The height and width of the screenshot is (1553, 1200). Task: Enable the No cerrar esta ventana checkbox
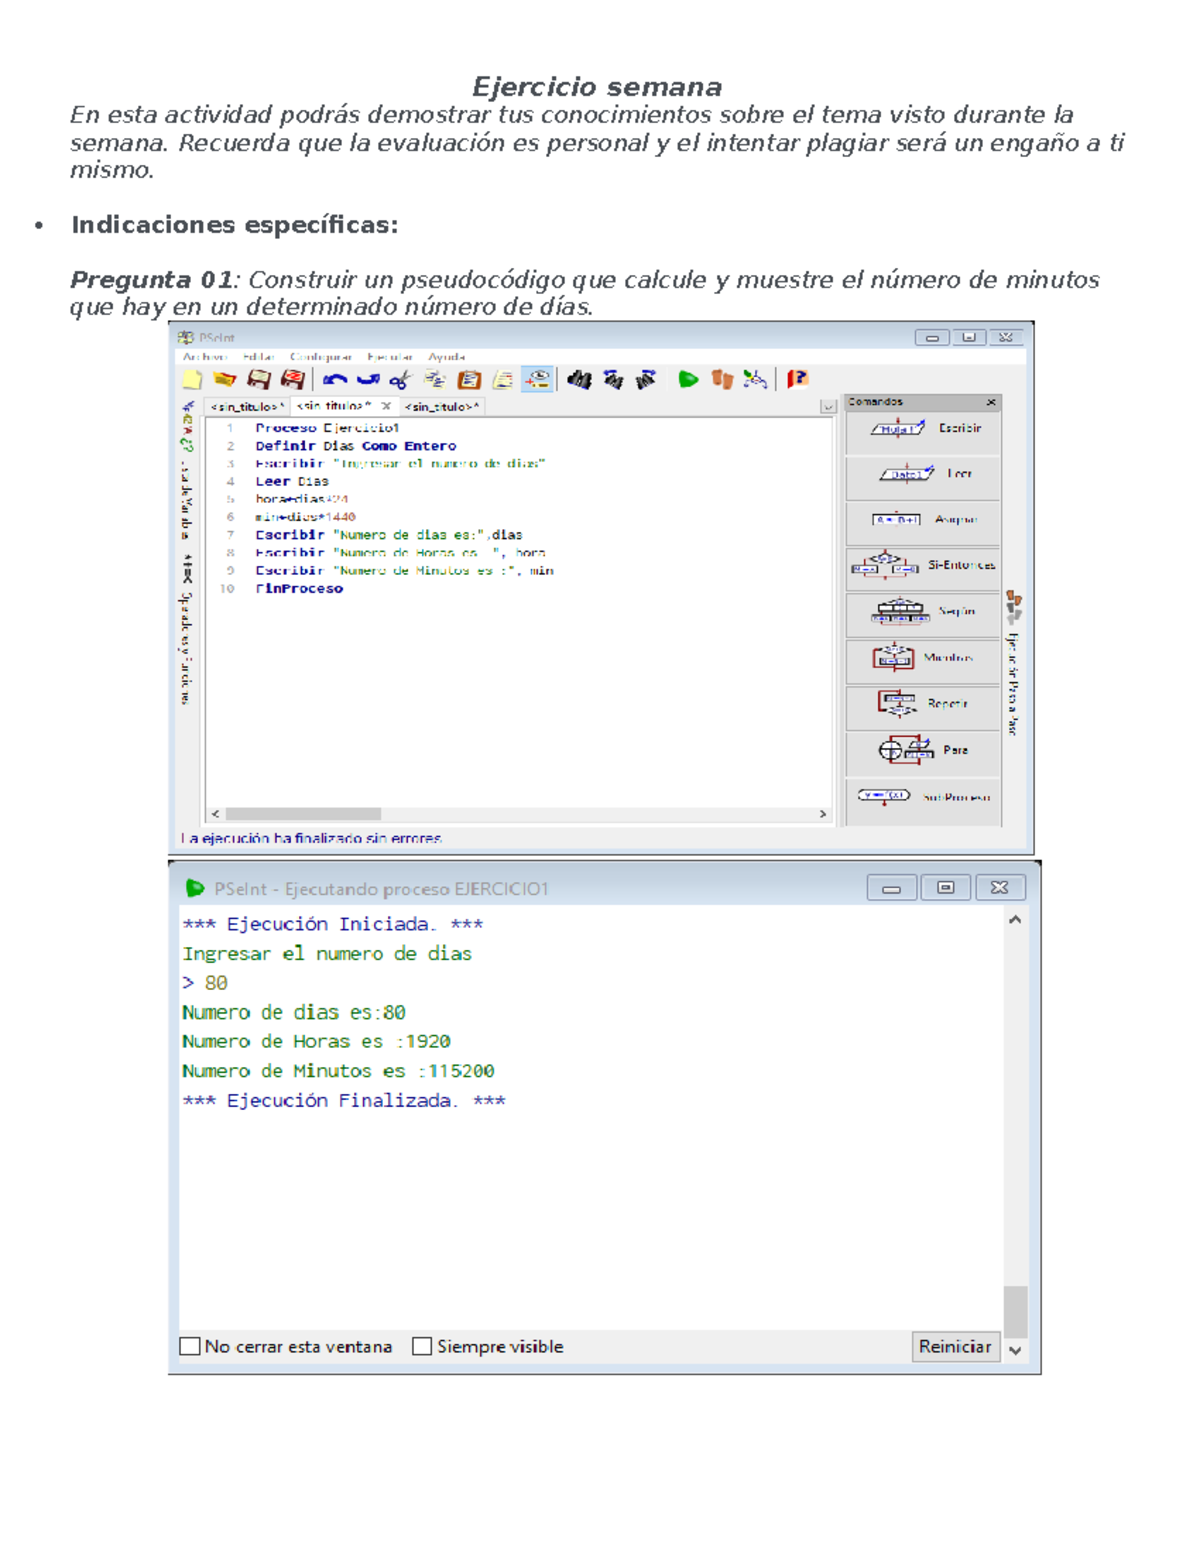[x=190, y=1346]
